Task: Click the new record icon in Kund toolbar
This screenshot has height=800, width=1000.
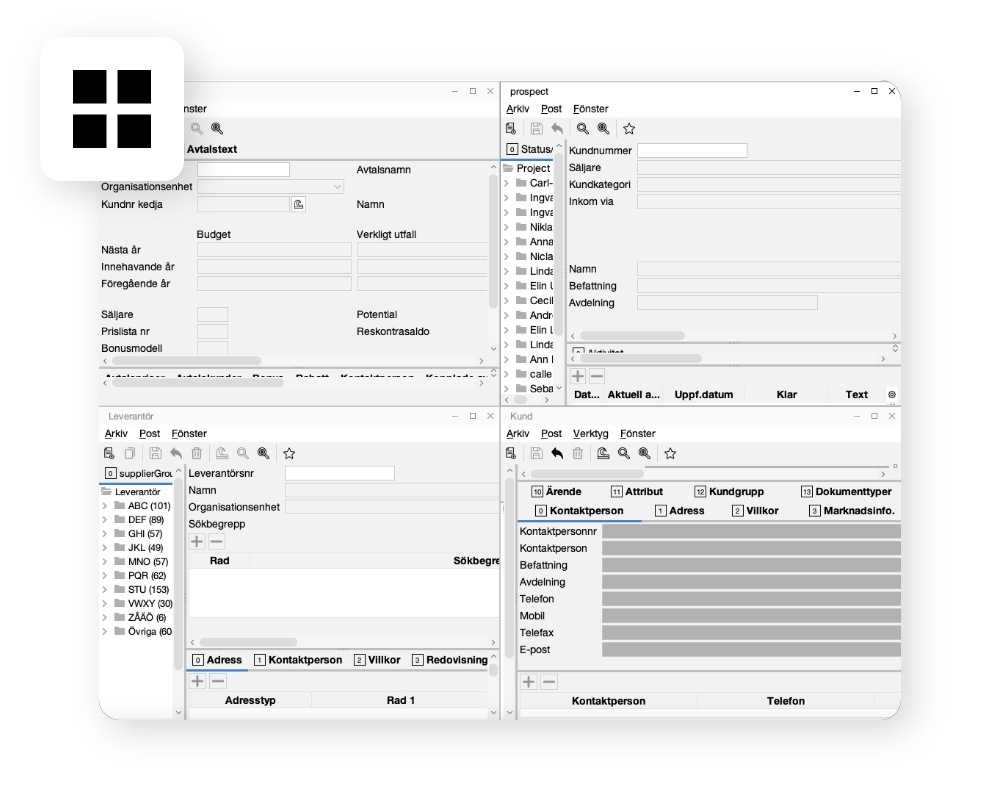Action: [x=511, y=454]
